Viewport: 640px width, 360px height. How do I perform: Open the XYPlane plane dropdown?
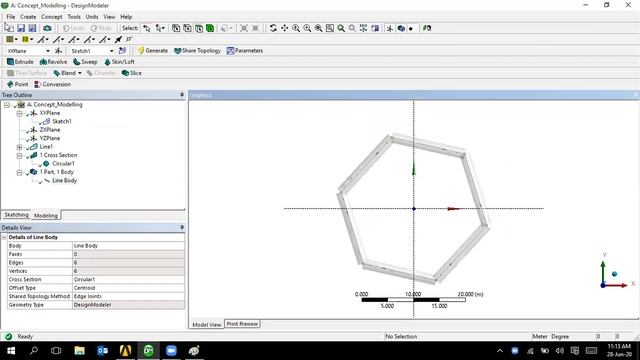point(48,51)
